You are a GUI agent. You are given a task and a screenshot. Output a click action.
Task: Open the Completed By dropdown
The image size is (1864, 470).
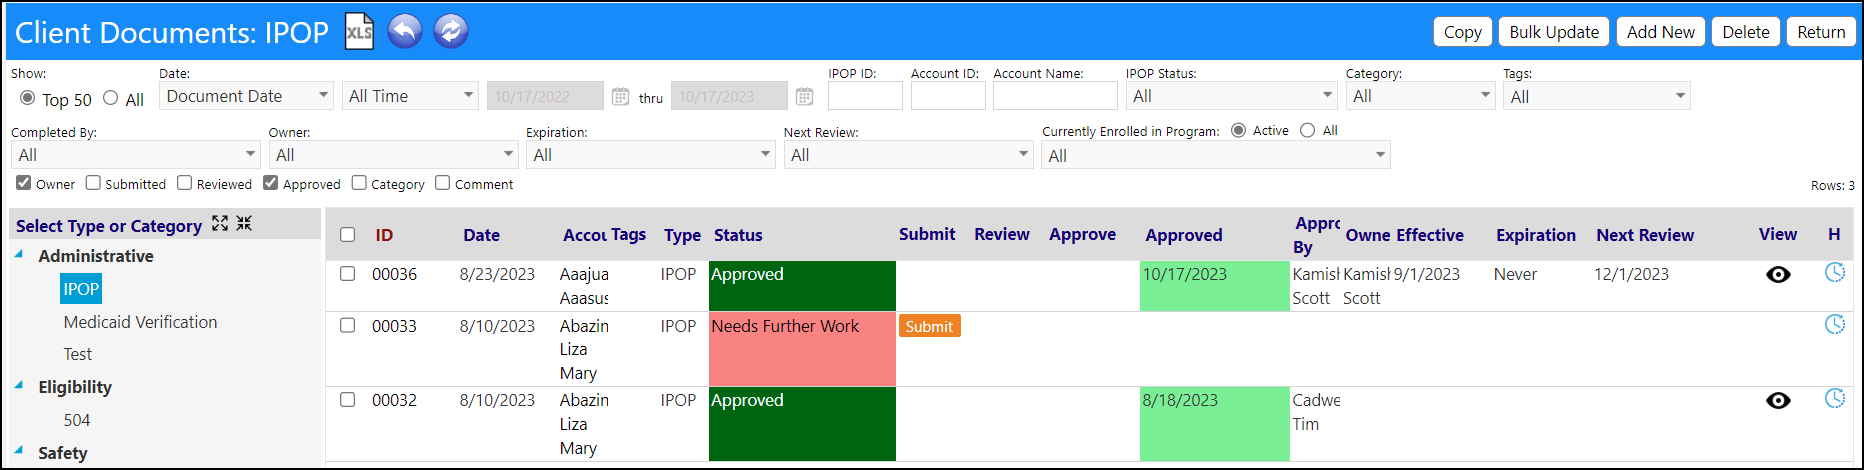(x=136, y=155)
